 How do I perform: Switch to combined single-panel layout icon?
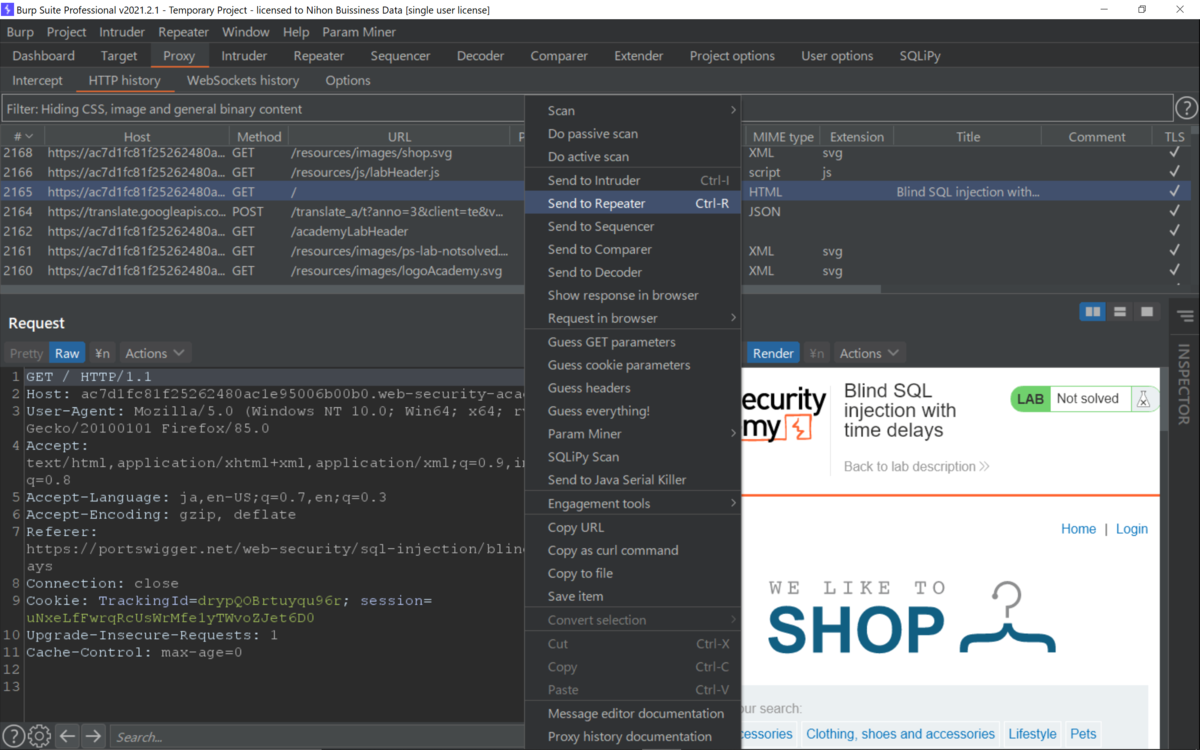(x=1147, y=312)
